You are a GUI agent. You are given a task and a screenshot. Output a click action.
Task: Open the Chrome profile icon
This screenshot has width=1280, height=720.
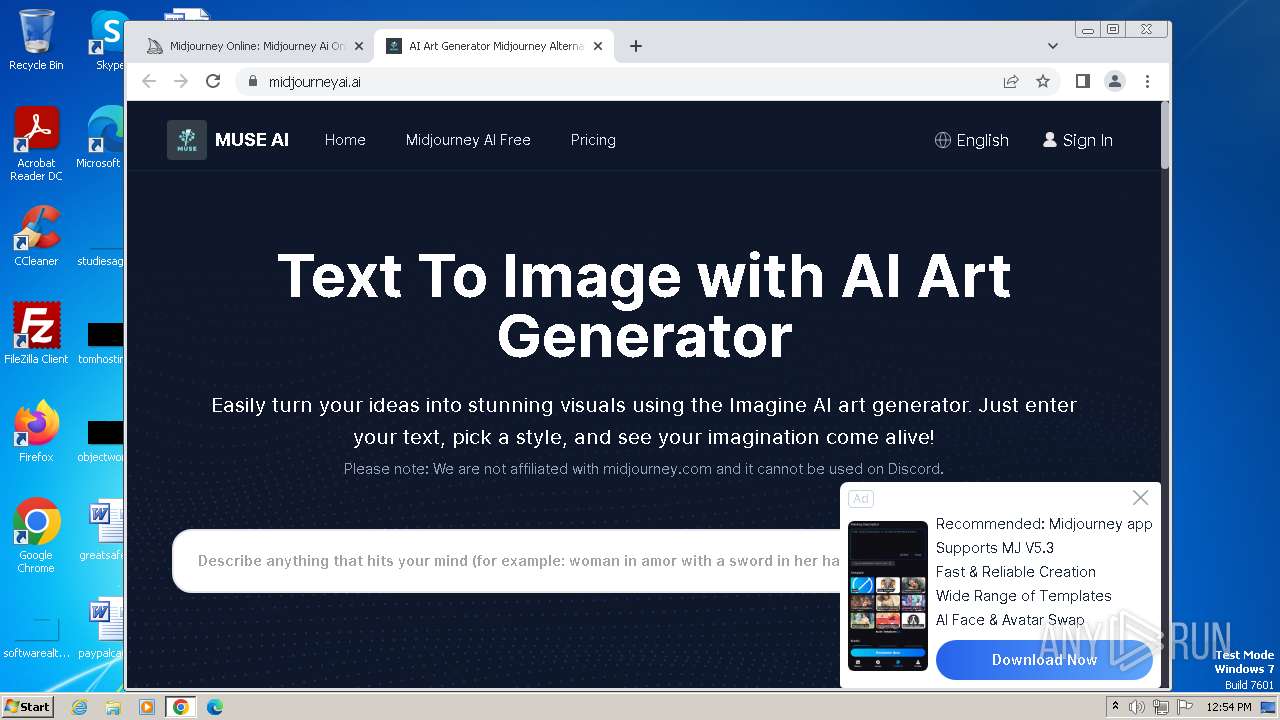pyautogui.click(x=1115, y=81)
